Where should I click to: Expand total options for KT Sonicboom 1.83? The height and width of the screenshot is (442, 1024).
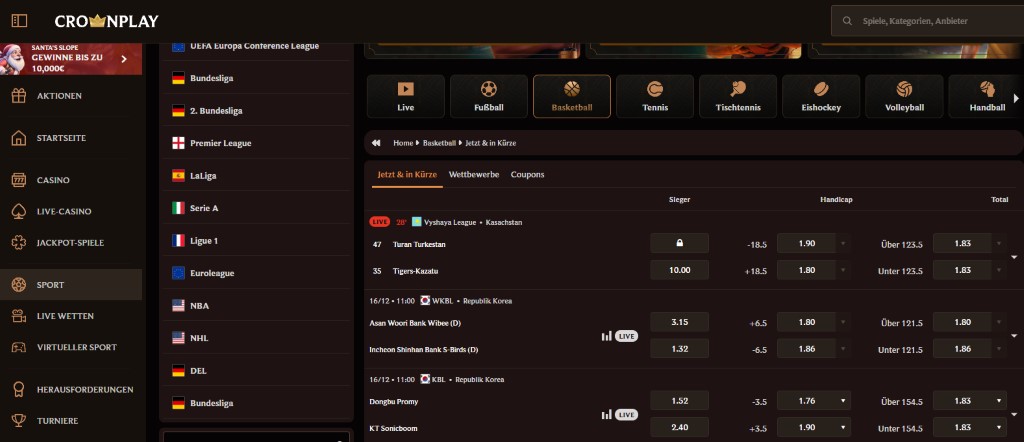pyautogui.click(x=999, y=428)
